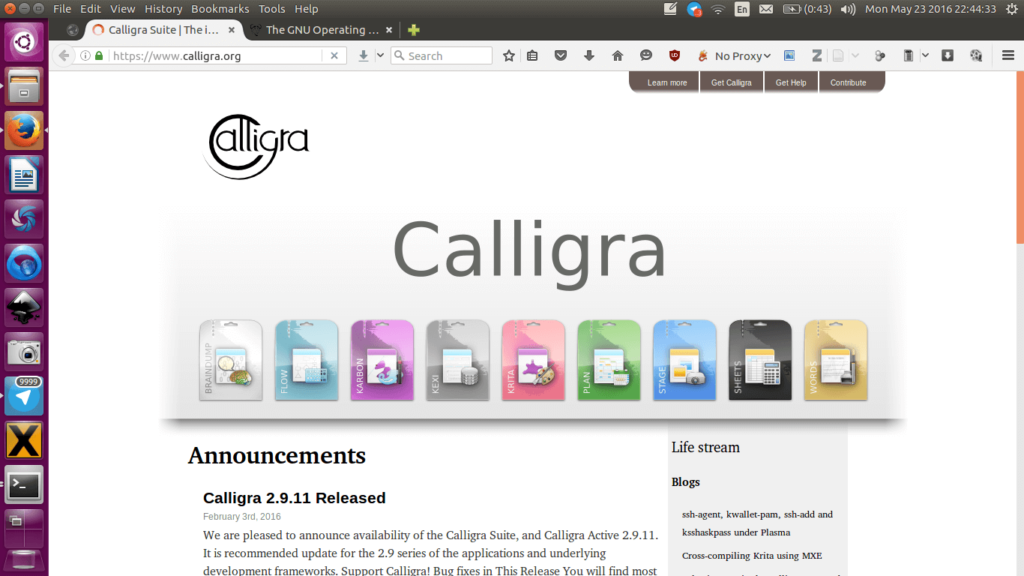Select the Sheets application icon
The height and width of the screenshot is (576, 1024).
760,360
